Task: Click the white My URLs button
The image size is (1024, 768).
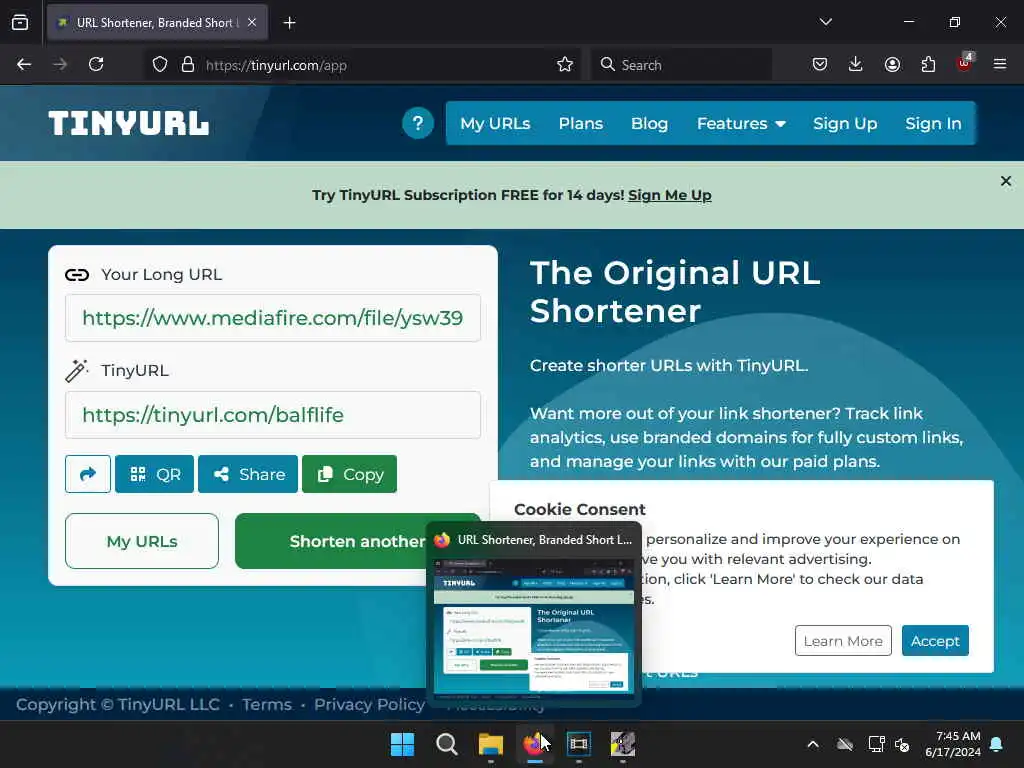Action: (142, 541)
